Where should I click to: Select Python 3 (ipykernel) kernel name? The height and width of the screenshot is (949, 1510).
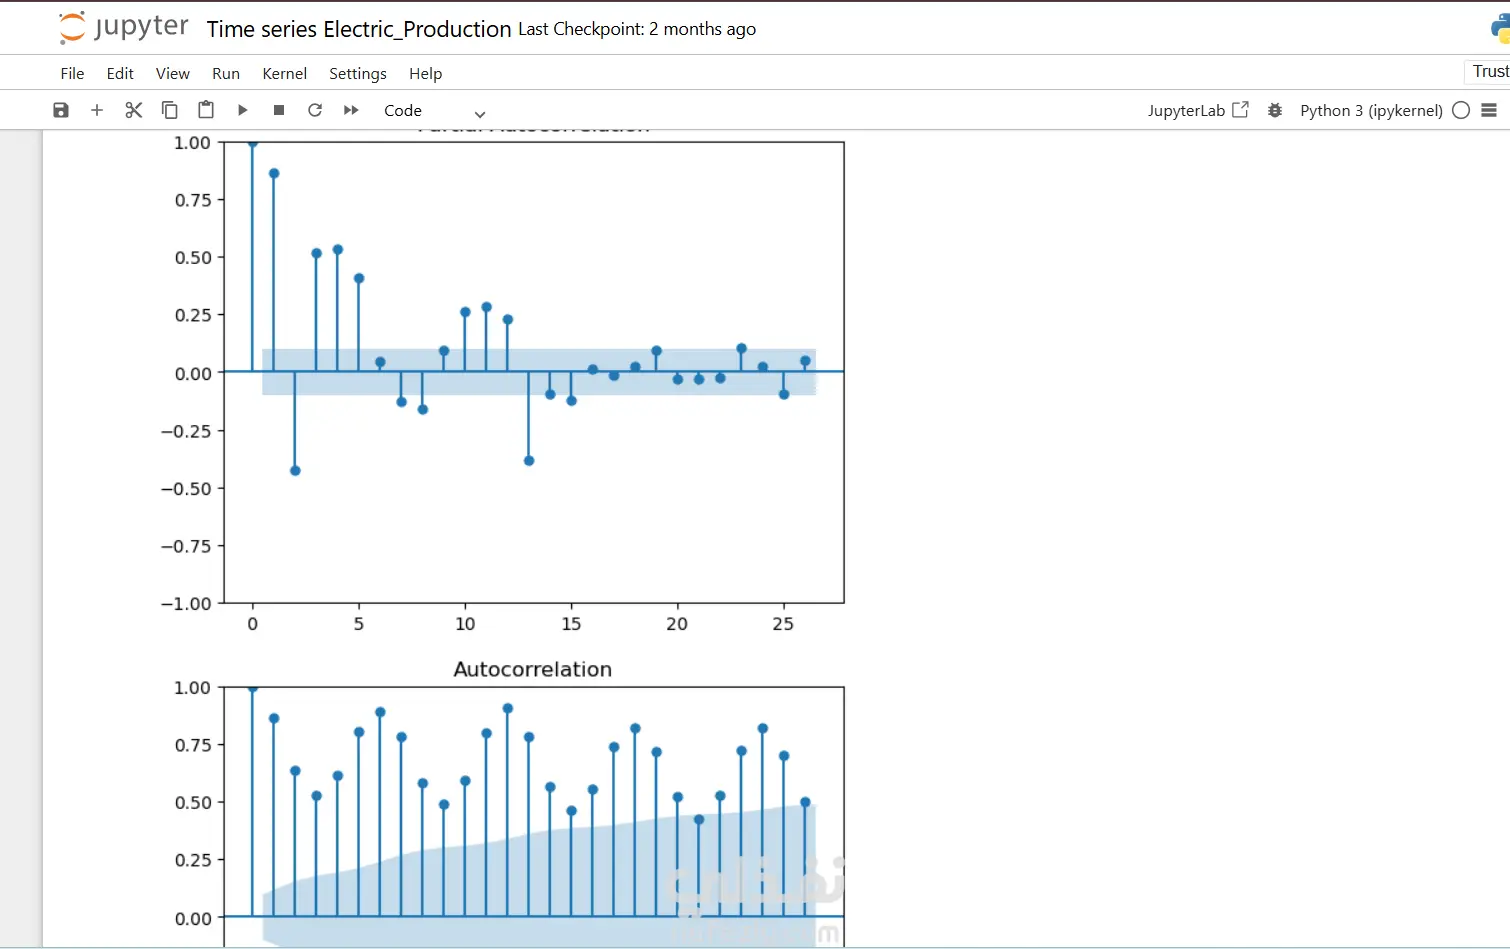[x=1371, y=110]
